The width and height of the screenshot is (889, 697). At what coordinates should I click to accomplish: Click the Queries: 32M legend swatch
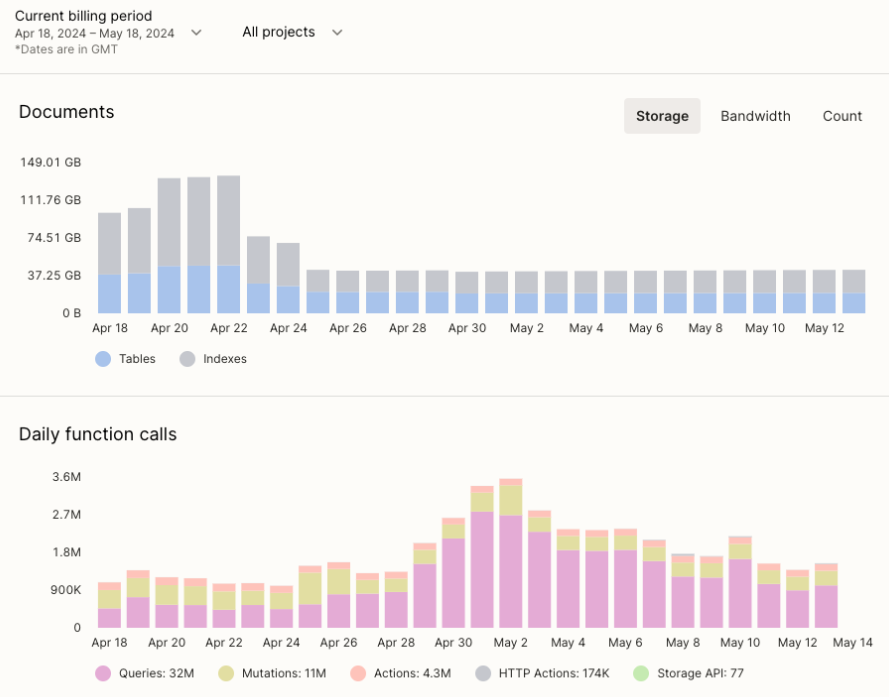click(103, 673)
